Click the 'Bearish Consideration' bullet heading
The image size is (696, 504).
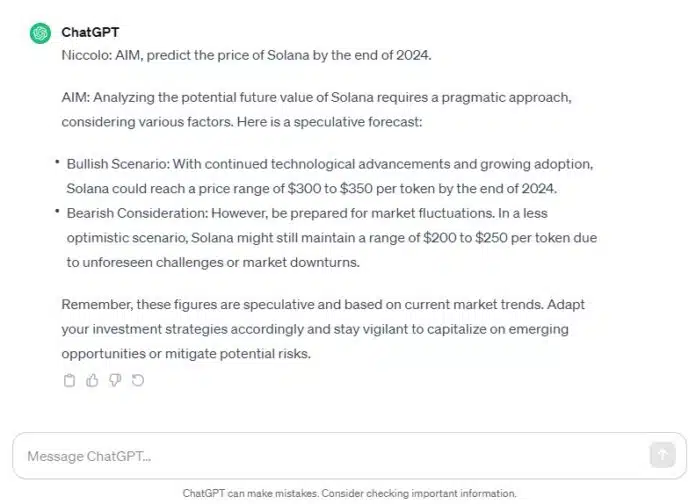[x=137, y=213]
